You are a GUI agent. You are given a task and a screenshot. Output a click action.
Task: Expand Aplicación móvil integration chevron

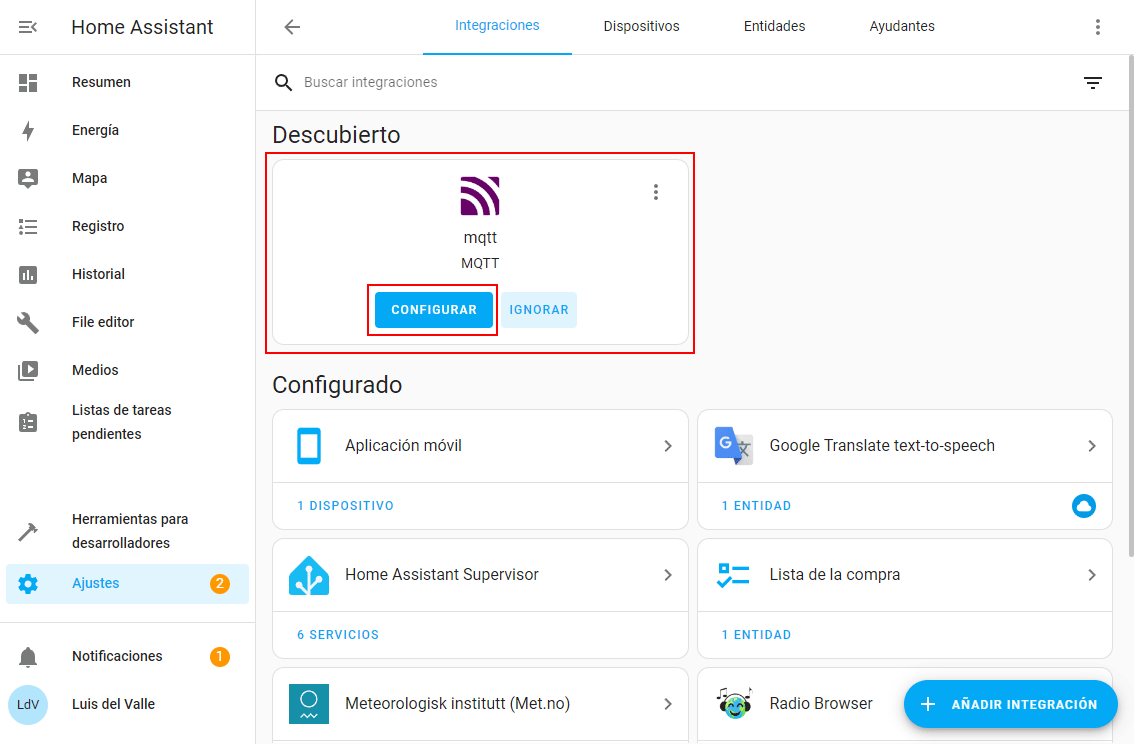tap(668, 446)
